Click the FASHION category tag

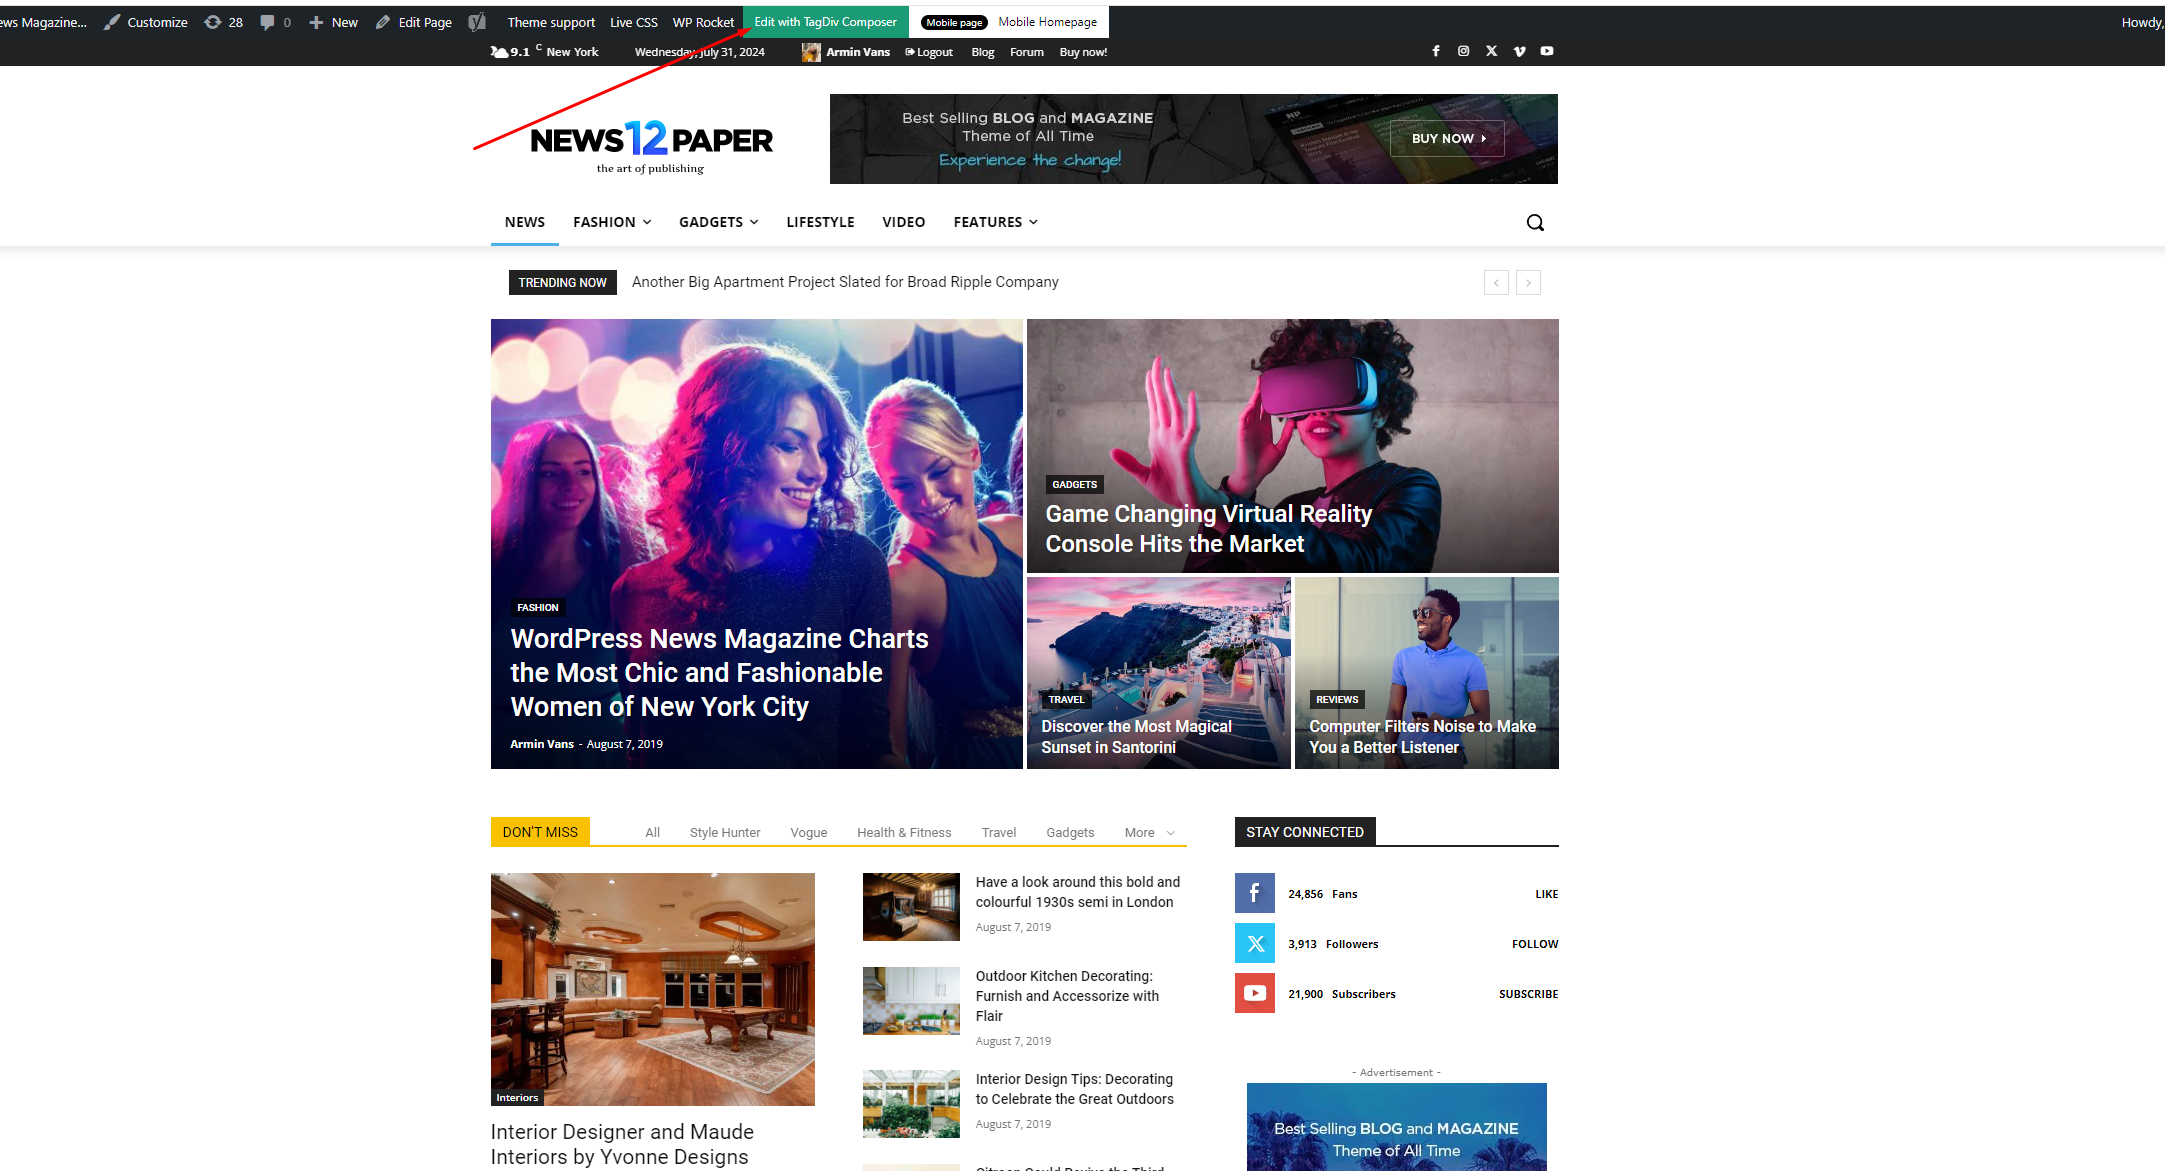(x=537, y=607)
